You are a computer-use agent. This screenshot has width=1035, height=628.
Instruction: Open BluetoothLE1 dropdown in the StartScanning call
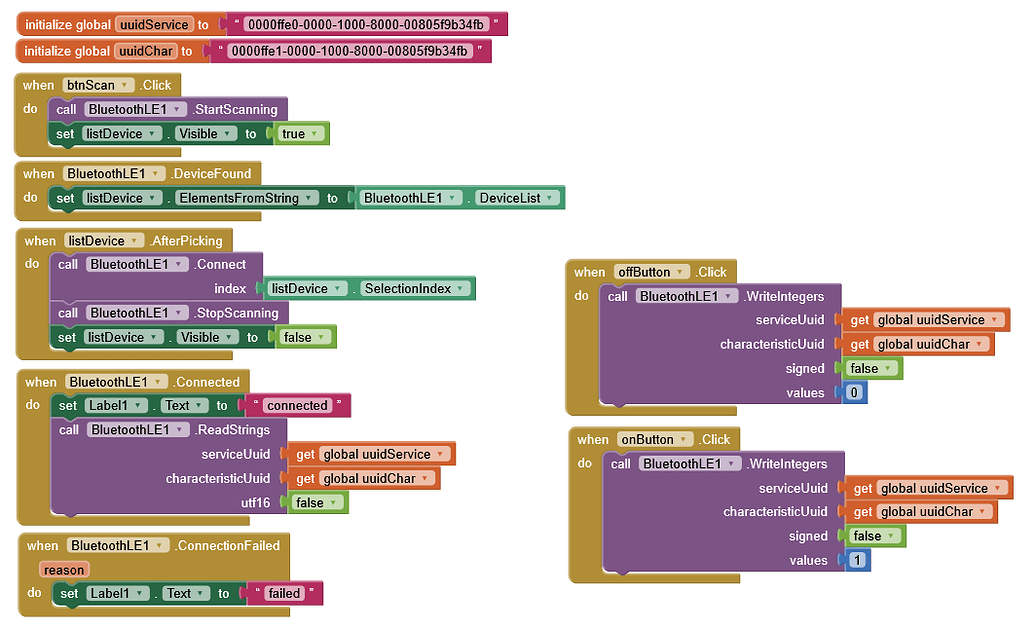tap(135, 110)
